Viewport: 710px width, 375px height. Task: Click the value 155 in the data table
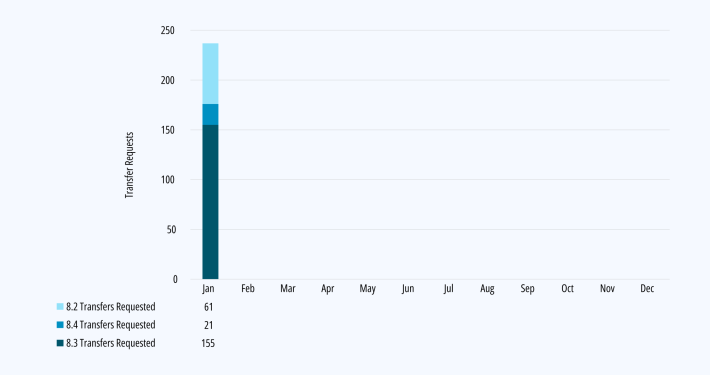tap(208, 343)
